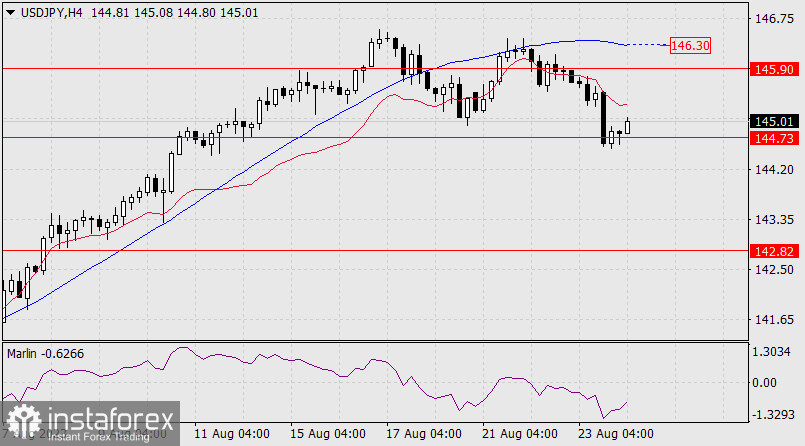Screen dimensions: 805x446
Task: Select the USDJPY,H4 chart title text
Action: point(51,13)
